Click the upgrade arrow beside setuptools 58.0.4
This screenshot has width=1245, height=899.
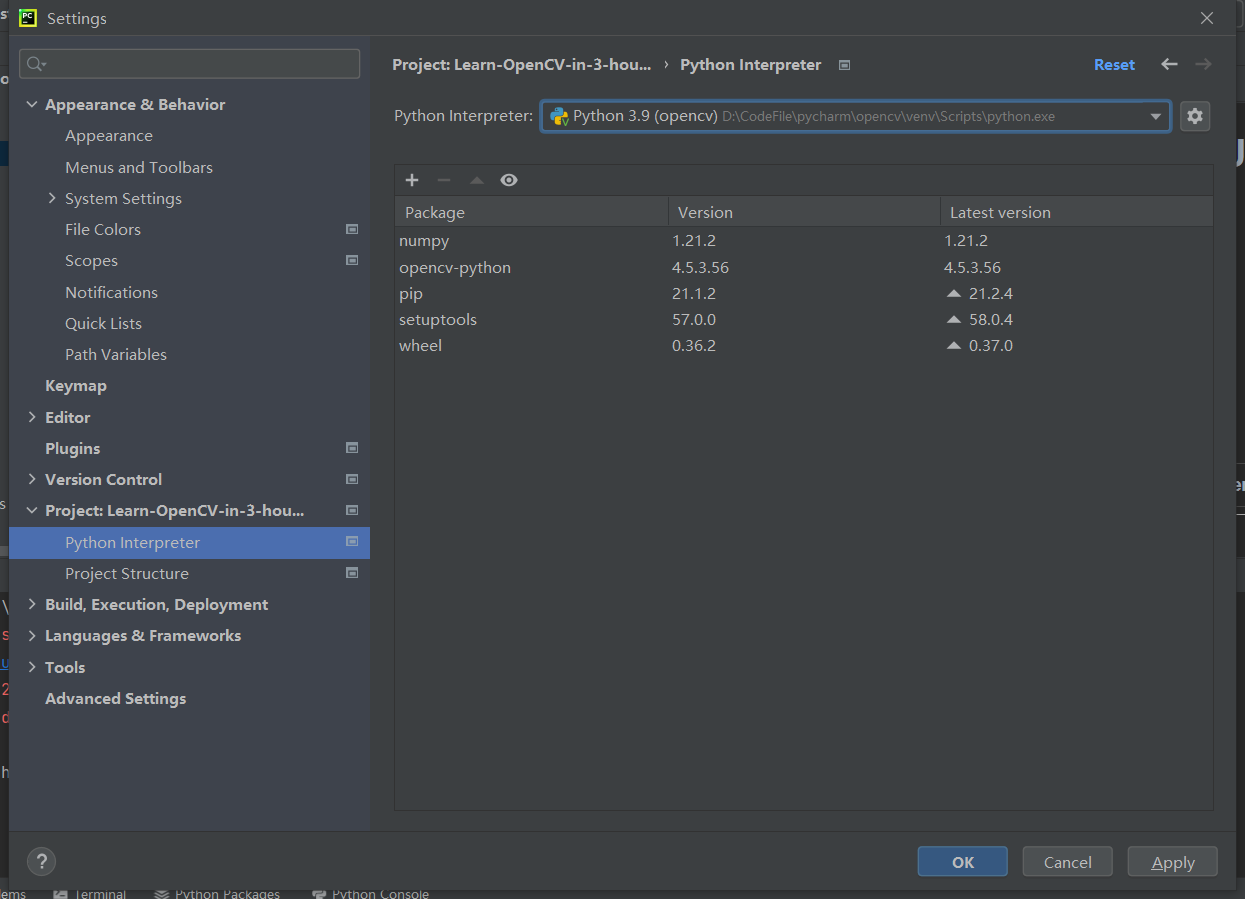point(953,320)
